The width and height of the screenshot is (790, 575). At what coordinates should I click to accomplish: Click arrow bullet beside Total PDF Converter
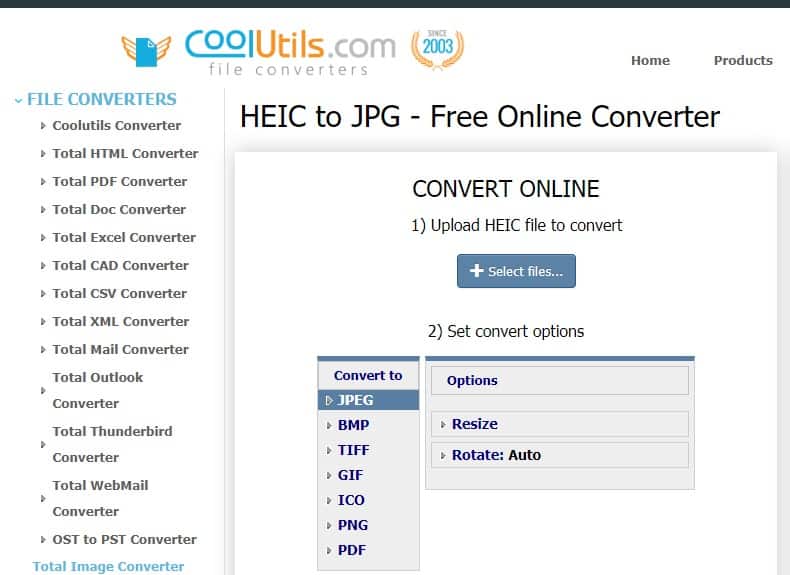pyautogui.click(x=43, y=182)
